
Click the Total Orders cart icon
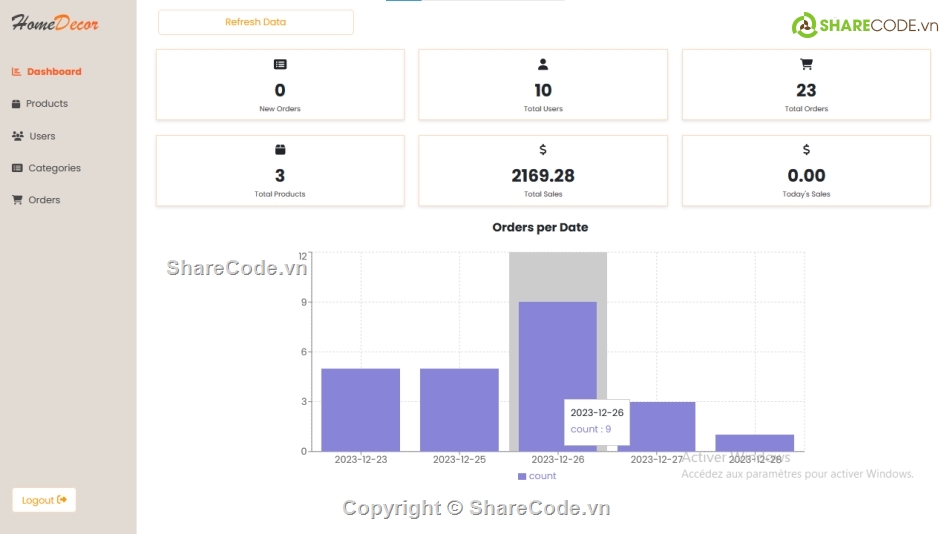click(x=806, y=65)
